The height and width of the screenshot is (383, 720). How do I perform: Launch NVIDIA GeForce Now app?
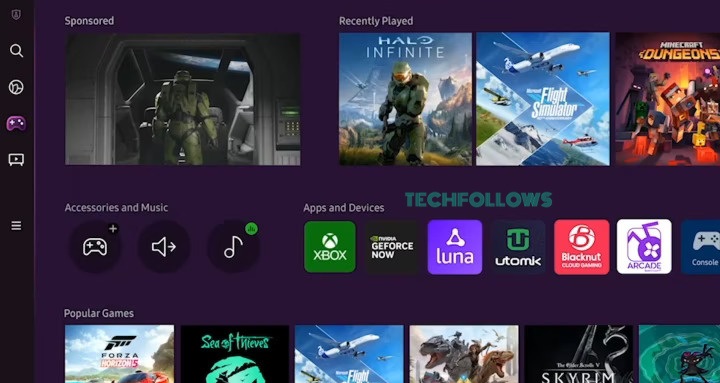(393, 247)
